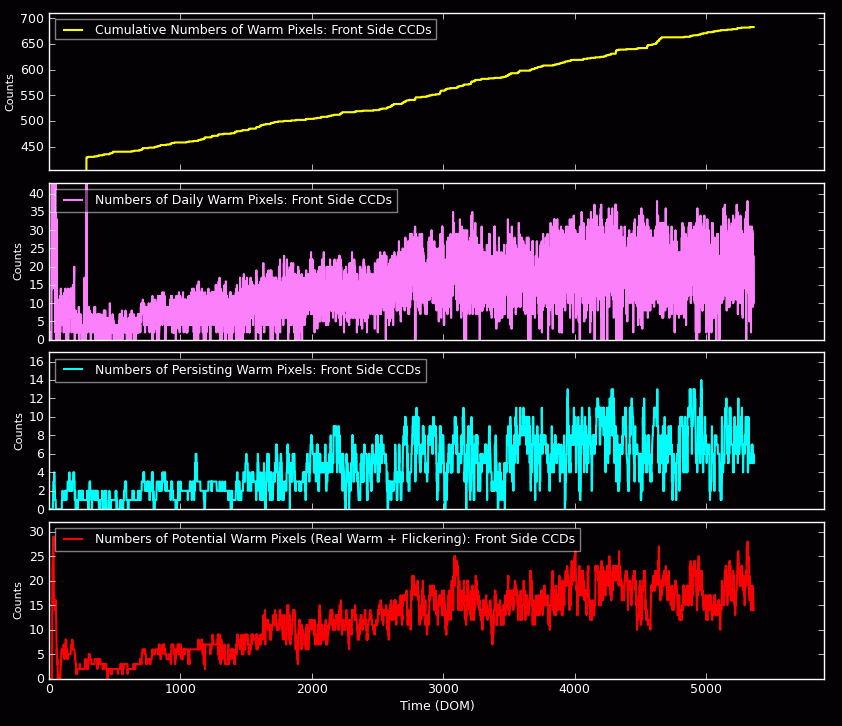Click the yellow legend line in top plot

click(x=73, y=30)
